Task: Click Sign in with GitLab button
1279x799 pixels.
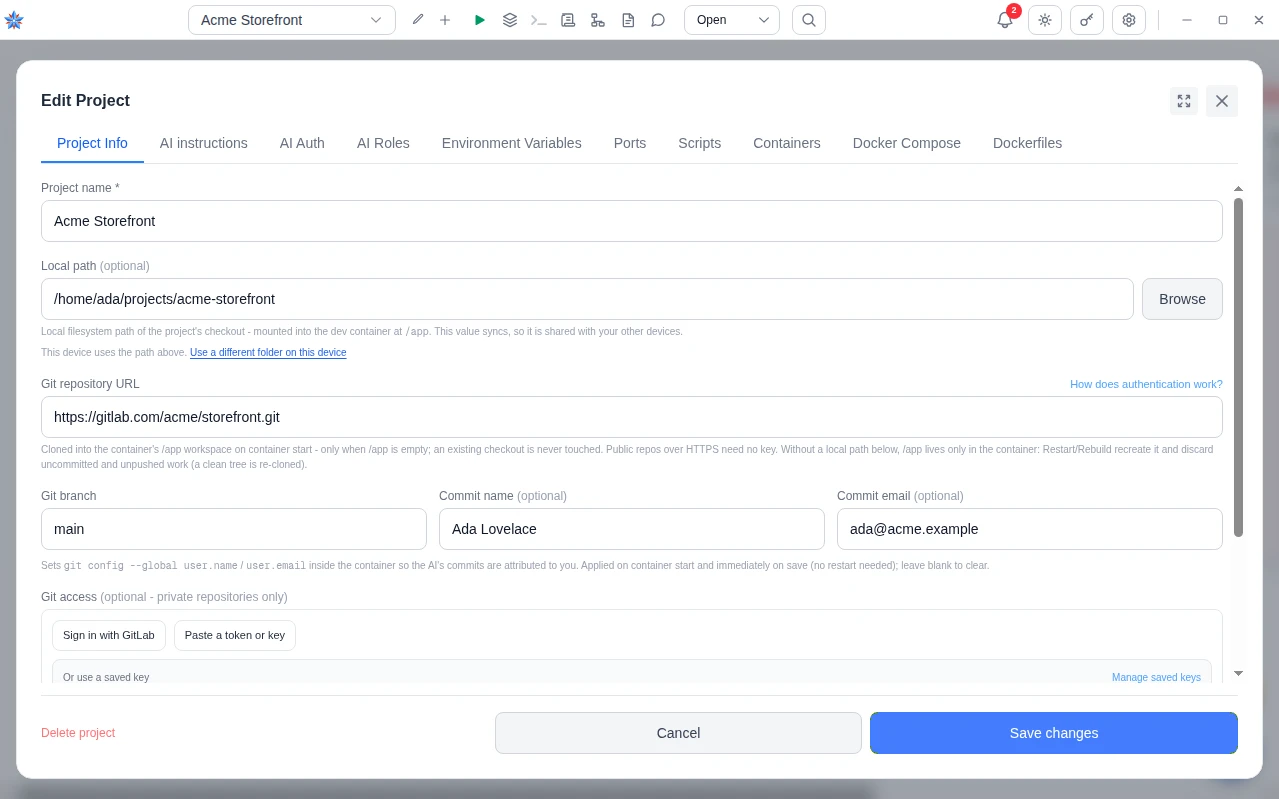Action: point(109,635)
